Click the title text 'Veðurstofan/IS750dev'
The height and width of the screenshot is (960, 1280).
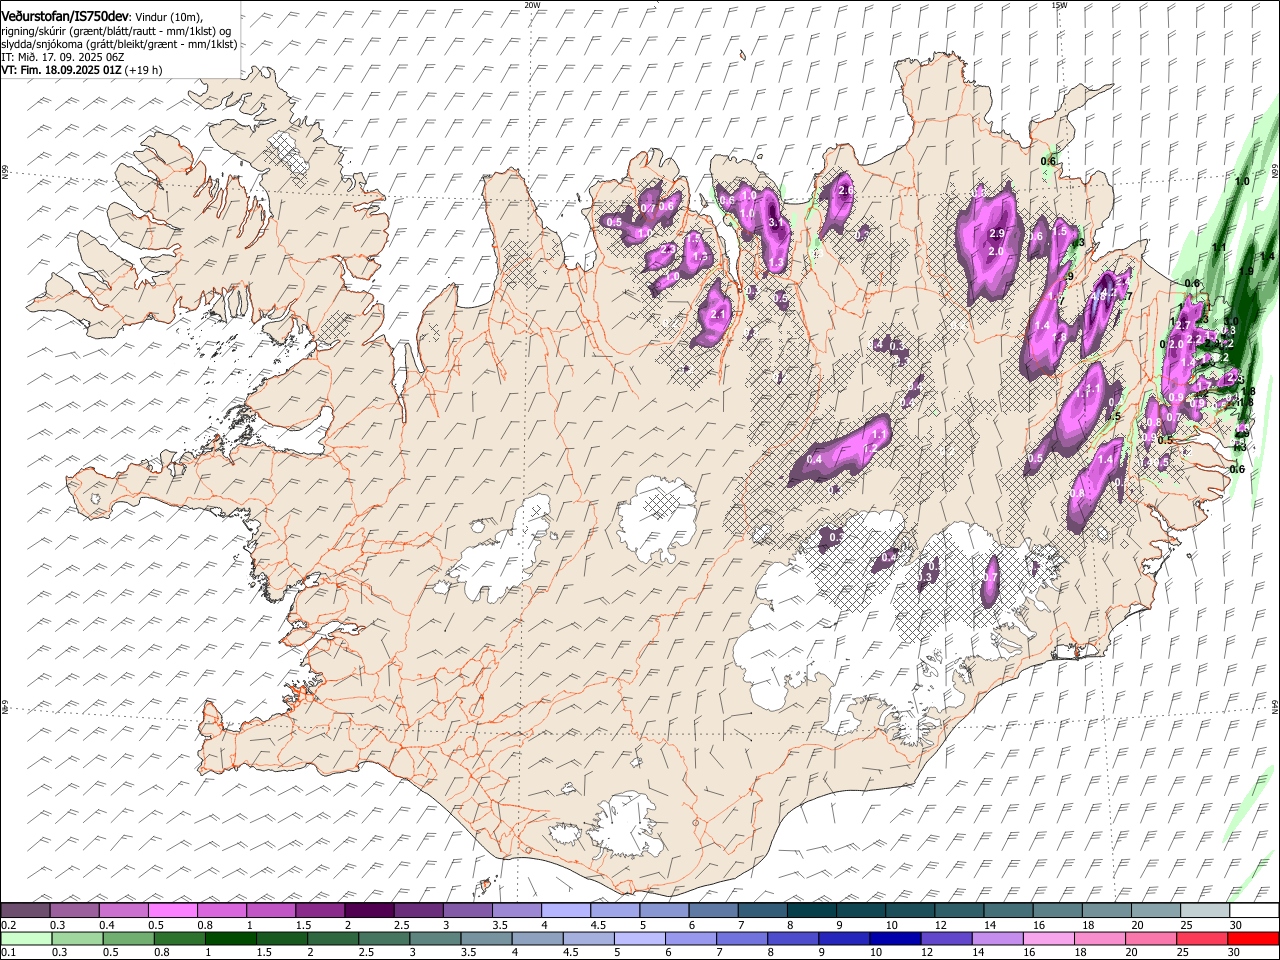tap(65, 17)
